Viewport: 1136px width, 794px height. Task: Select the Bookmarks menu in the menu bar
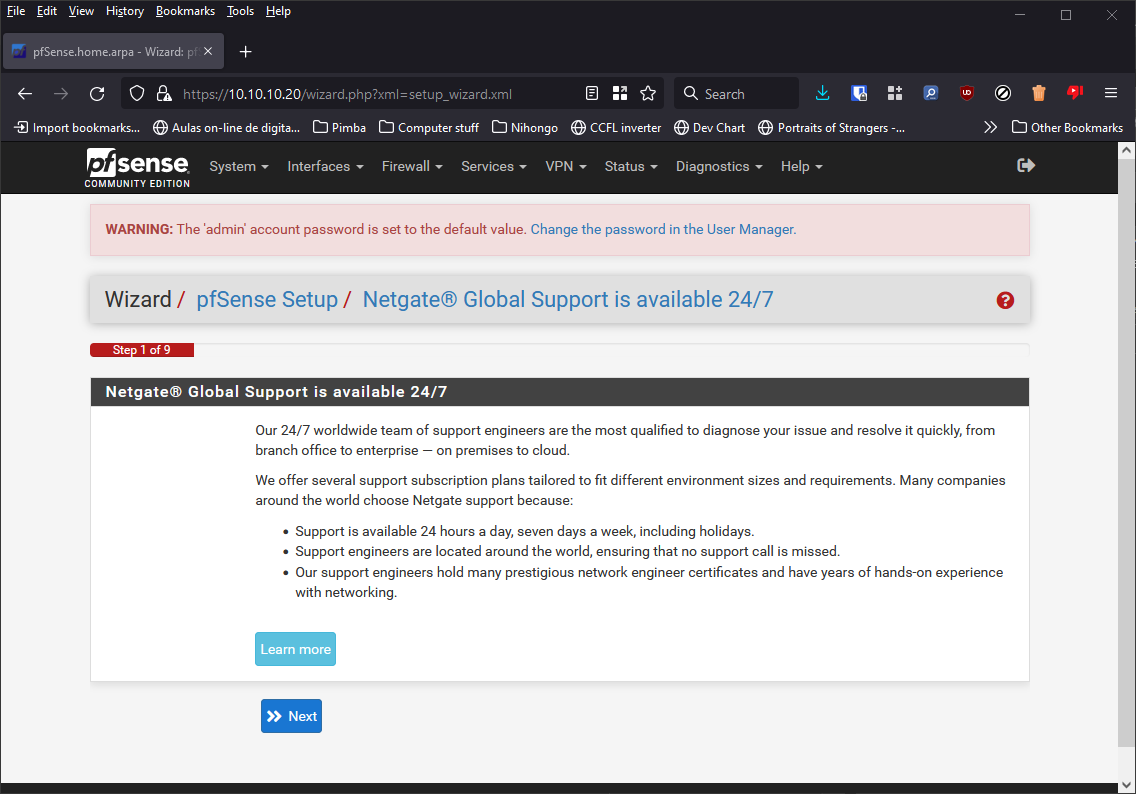(185, 11)
